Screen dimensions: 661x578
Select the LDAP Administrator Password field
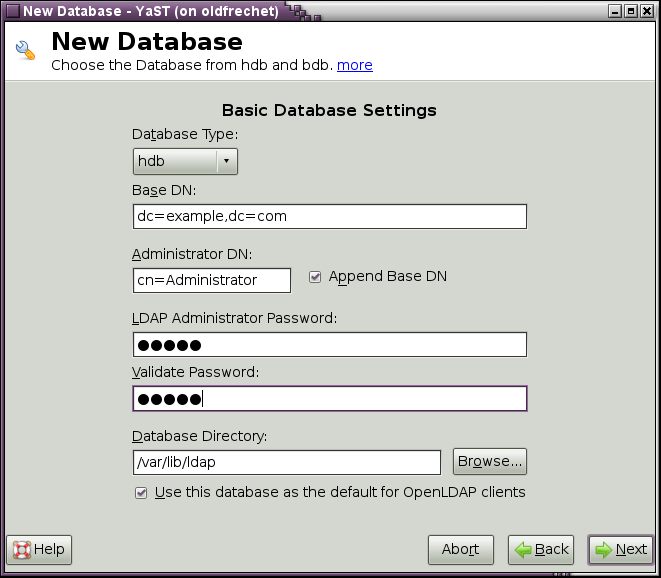coord(329,345)
